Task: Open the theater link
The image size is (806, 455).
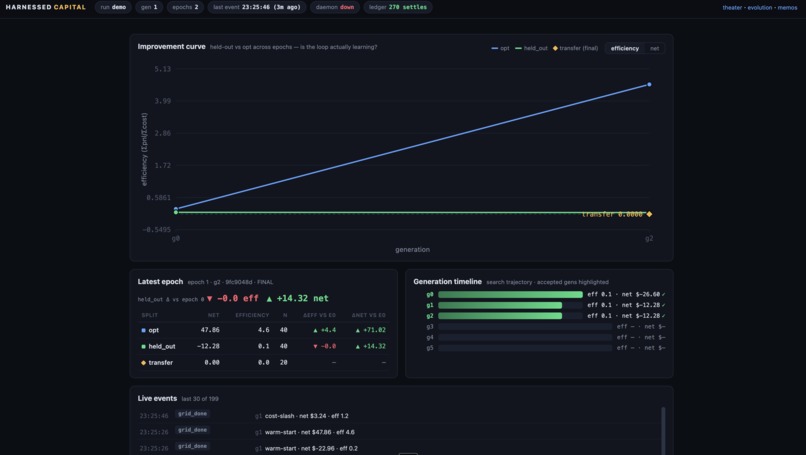Action: point(732,7)
